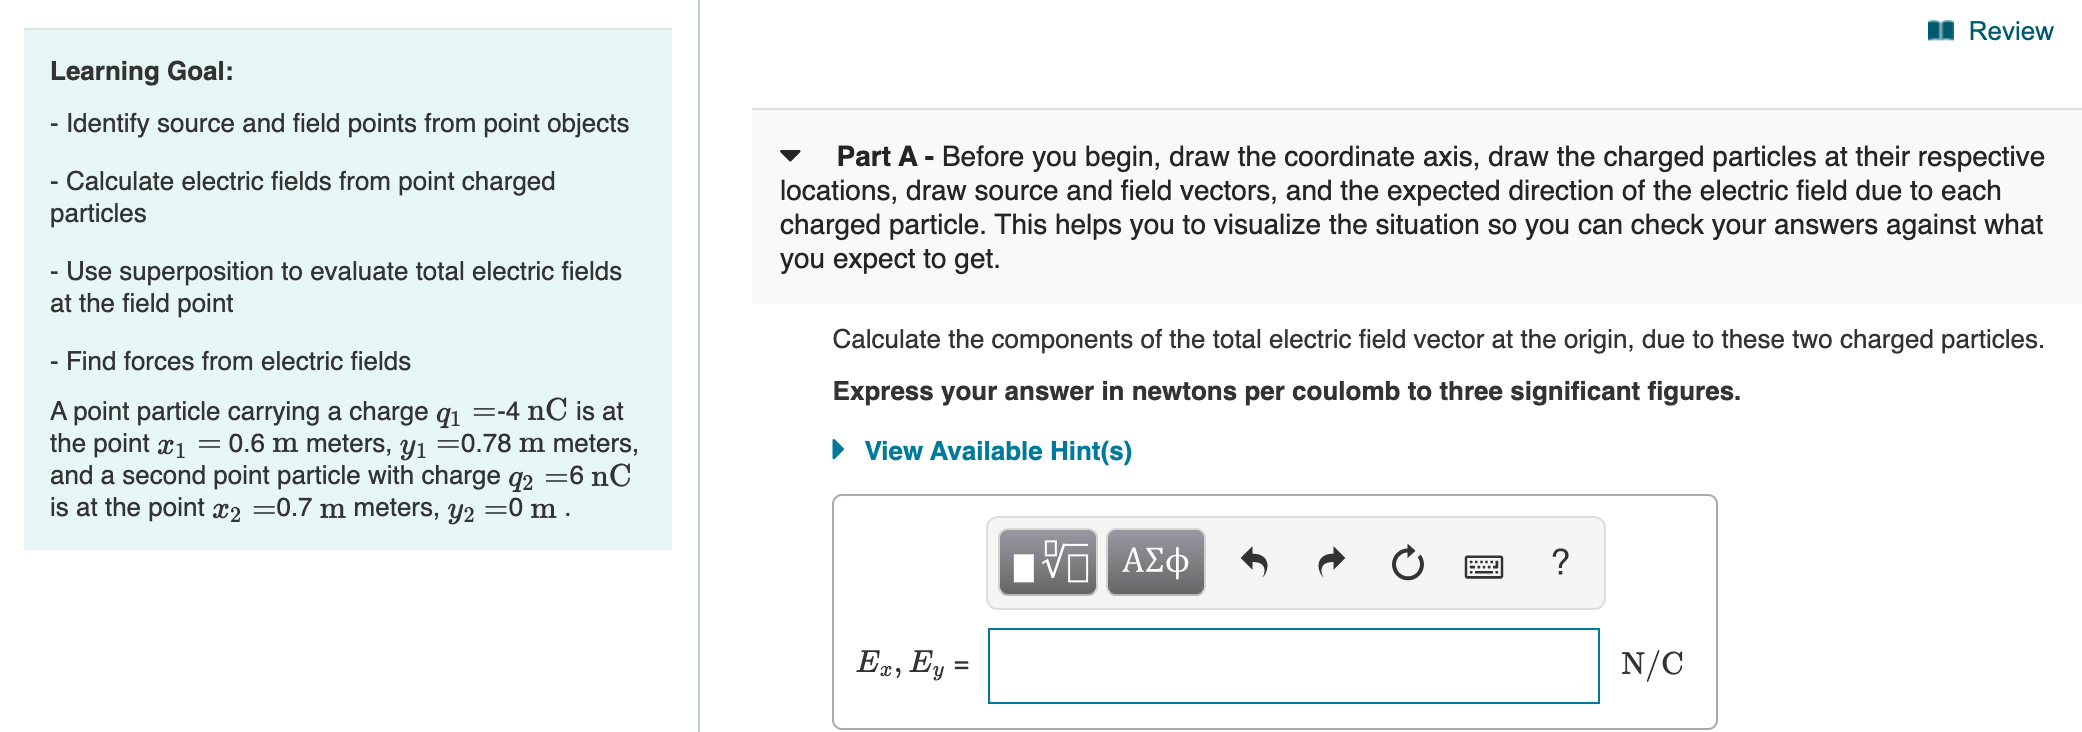Click the question mark help icon
The width and height of the screenshot is (2082, 732).
point(1560,562)
